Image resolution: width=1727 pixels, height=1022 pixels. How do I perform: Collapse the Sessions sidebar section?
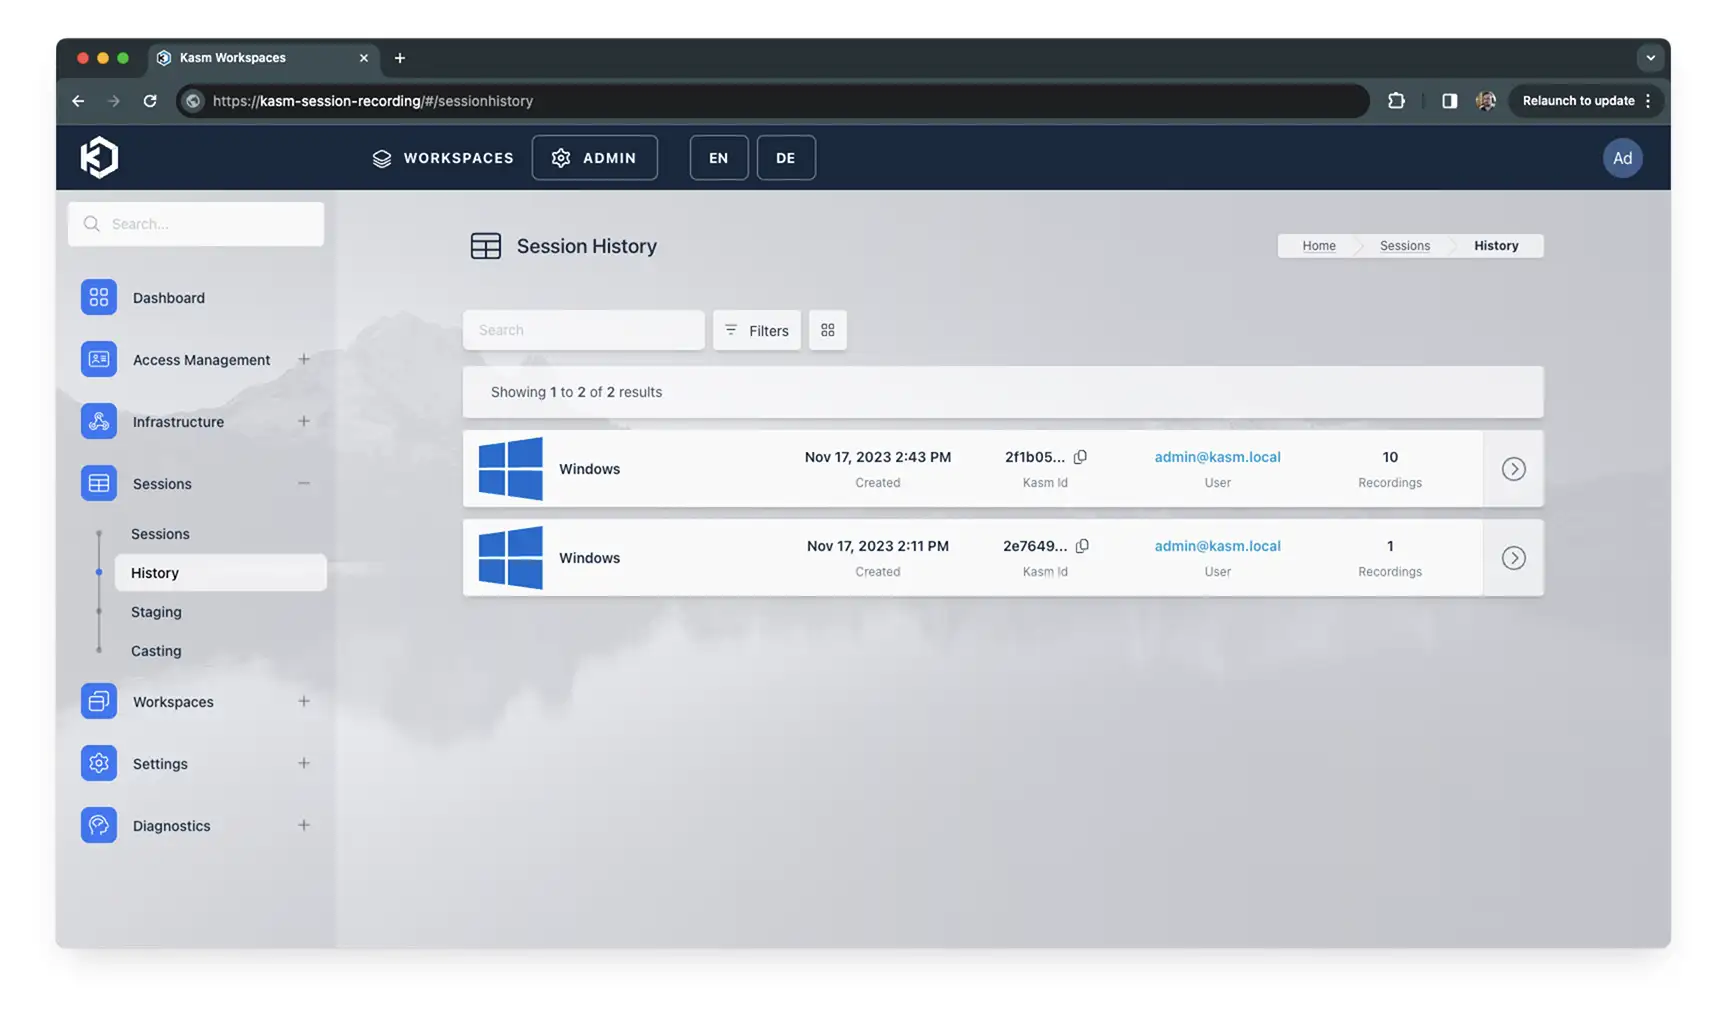click(x=303, y=484)
